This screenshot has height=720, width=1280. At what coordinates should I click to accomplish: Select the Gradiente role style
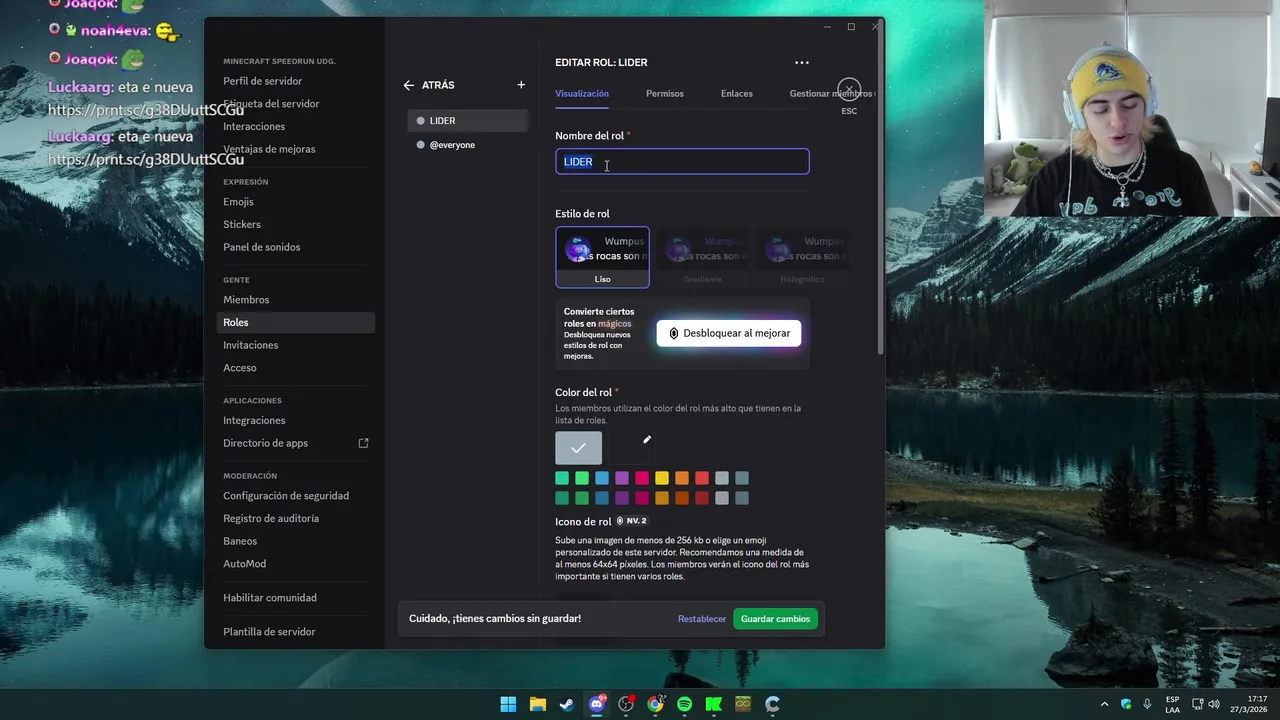click(x=702, y=257)
